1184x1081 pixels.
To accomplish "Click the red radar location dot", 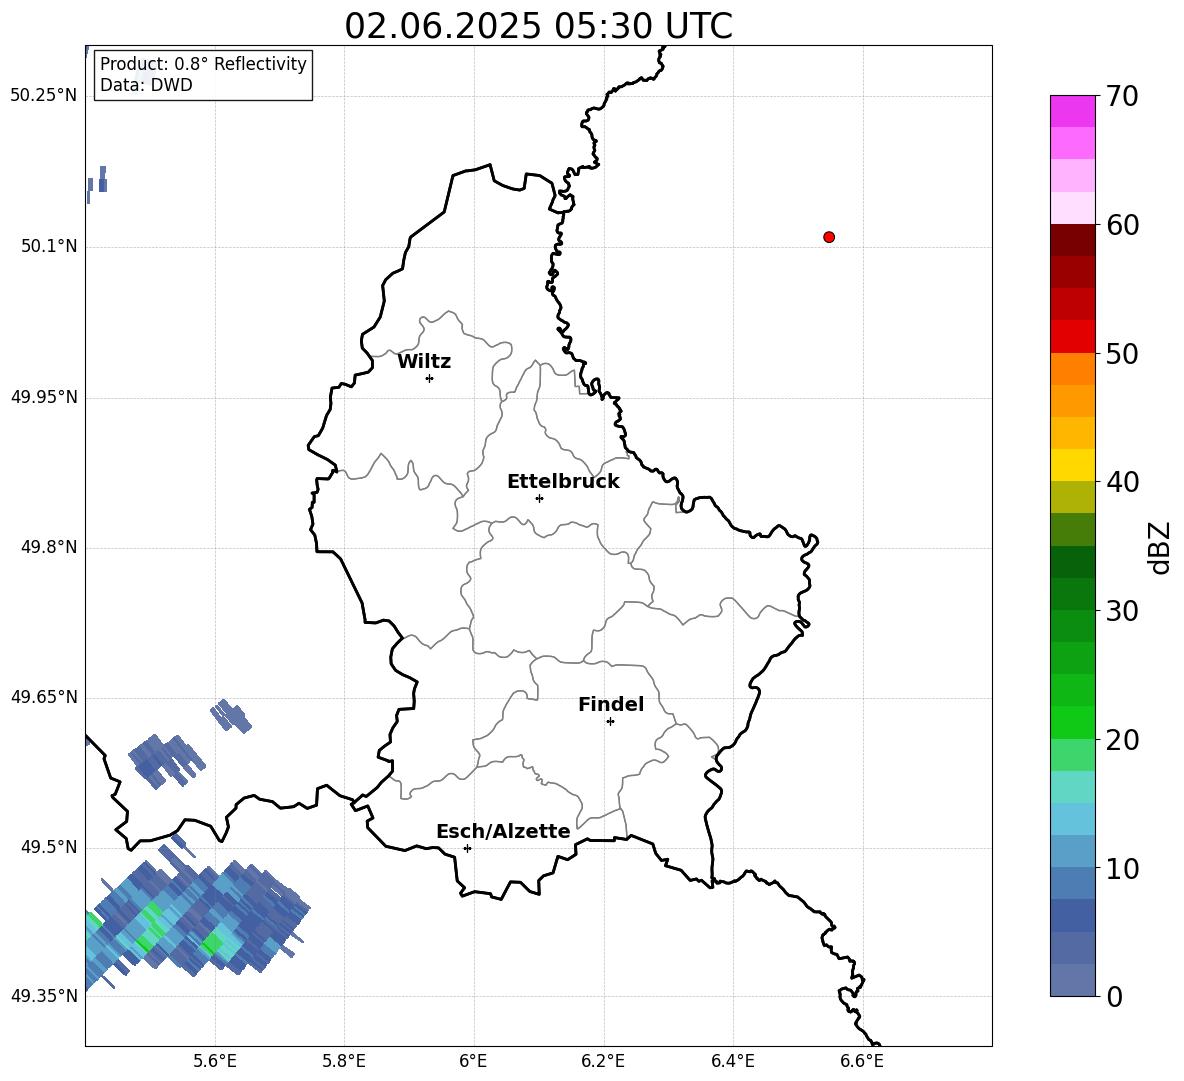I will tap(829, 237).
